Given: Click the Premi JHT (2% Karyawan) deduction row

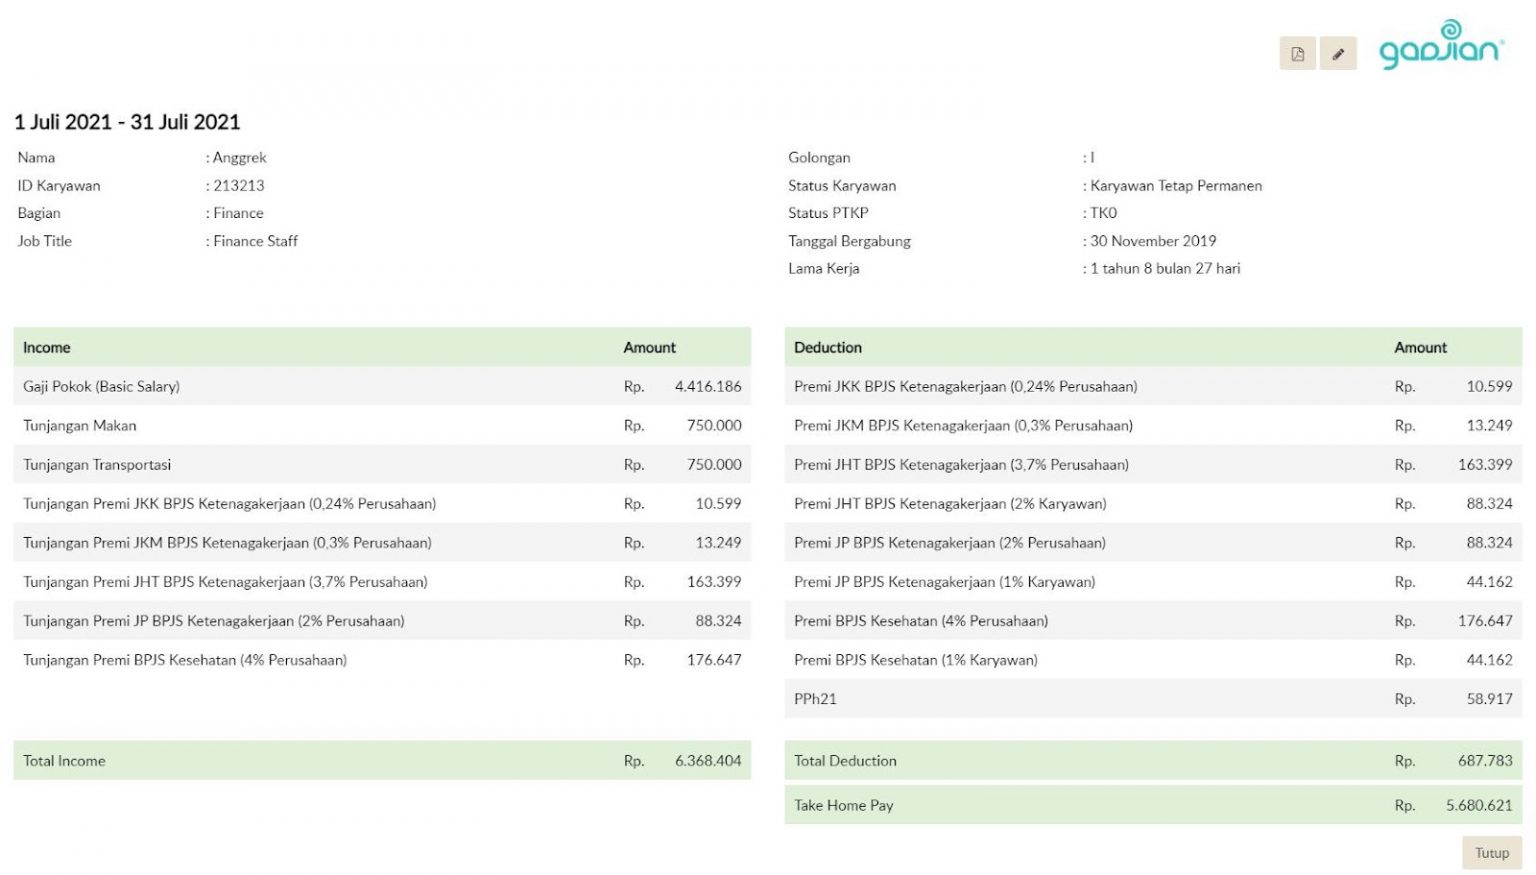Looking at the screenshot, I should pyautogui.click(x=1152, y=503).
